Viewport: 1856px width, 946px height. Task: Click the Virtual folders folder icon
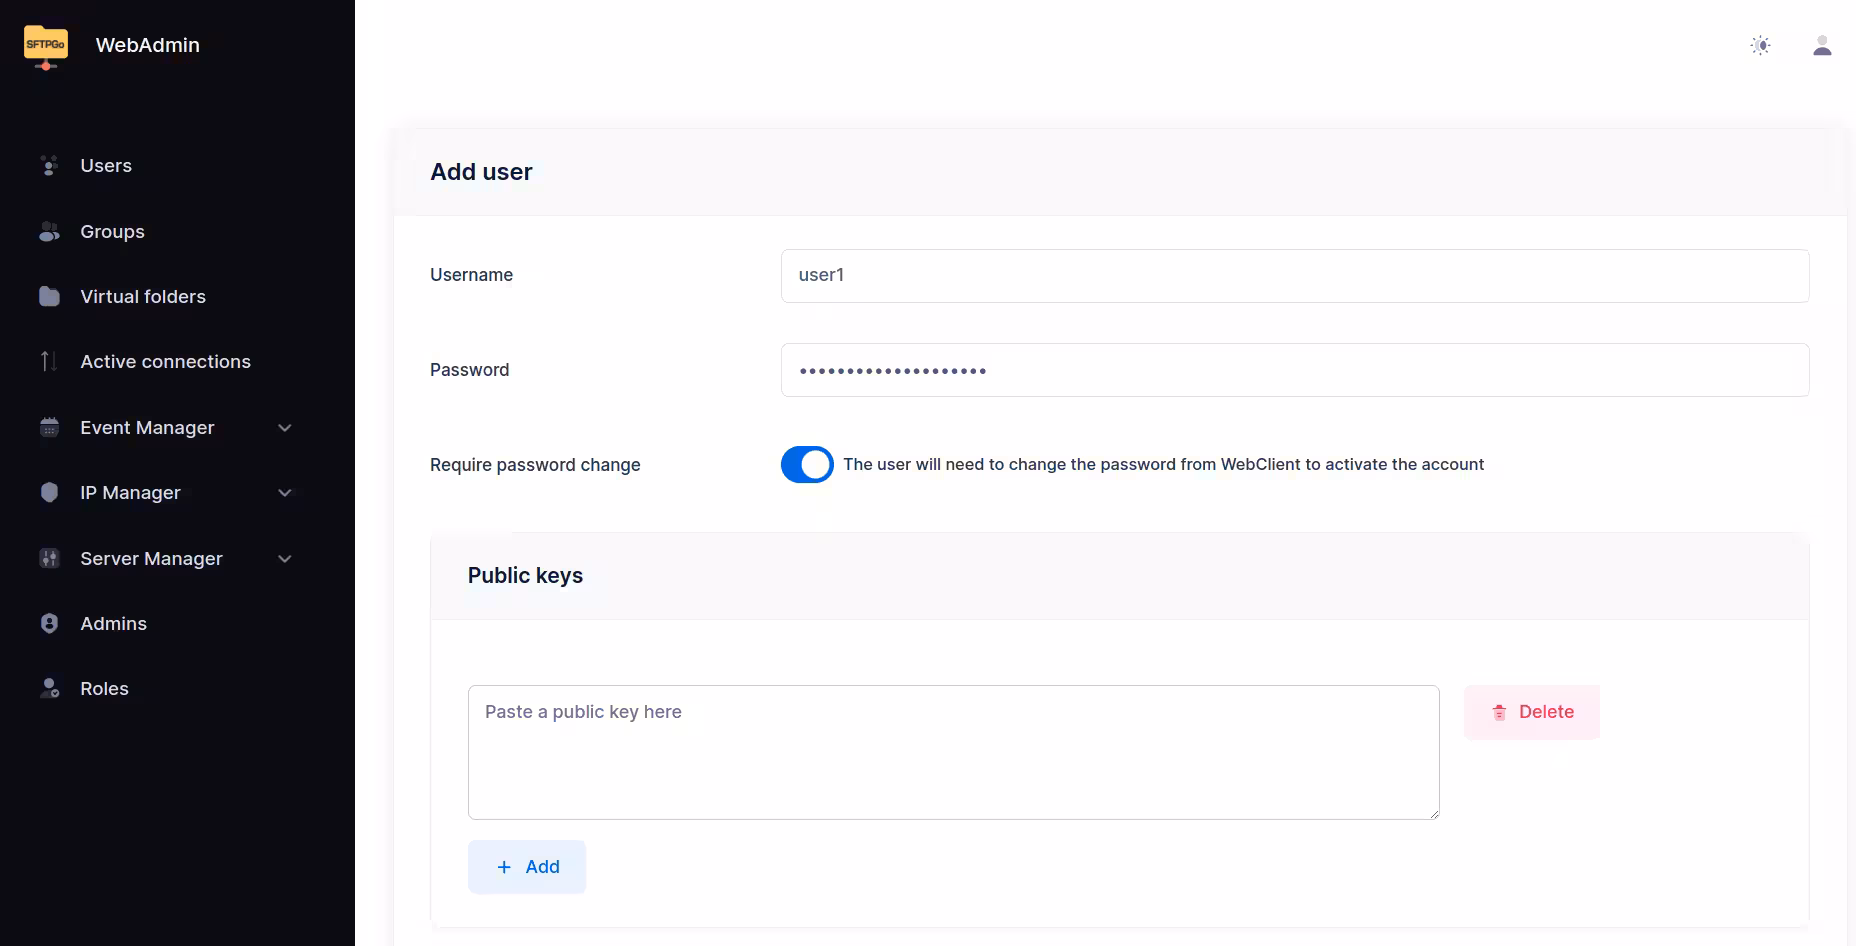pos(49,297)
